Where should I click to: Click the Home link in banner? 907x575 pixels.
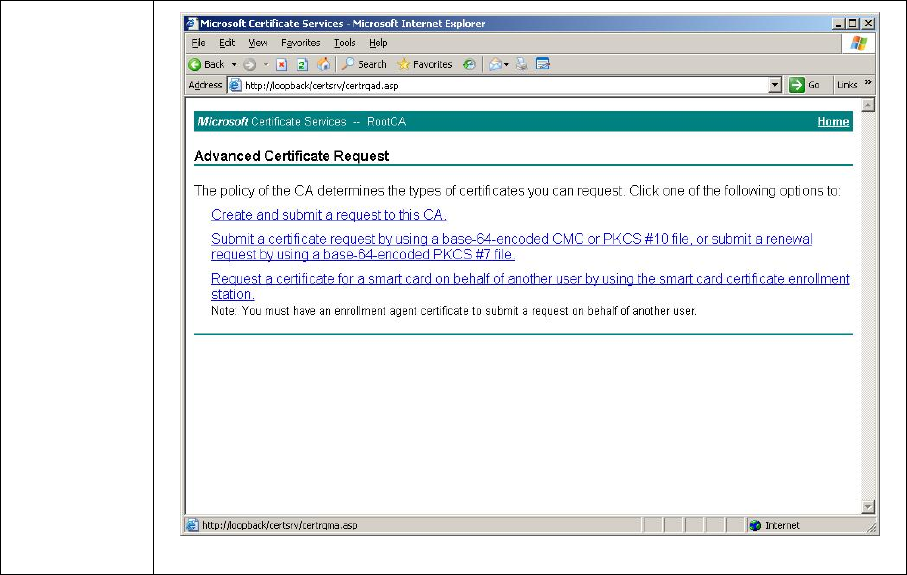(x=833, y=121)
